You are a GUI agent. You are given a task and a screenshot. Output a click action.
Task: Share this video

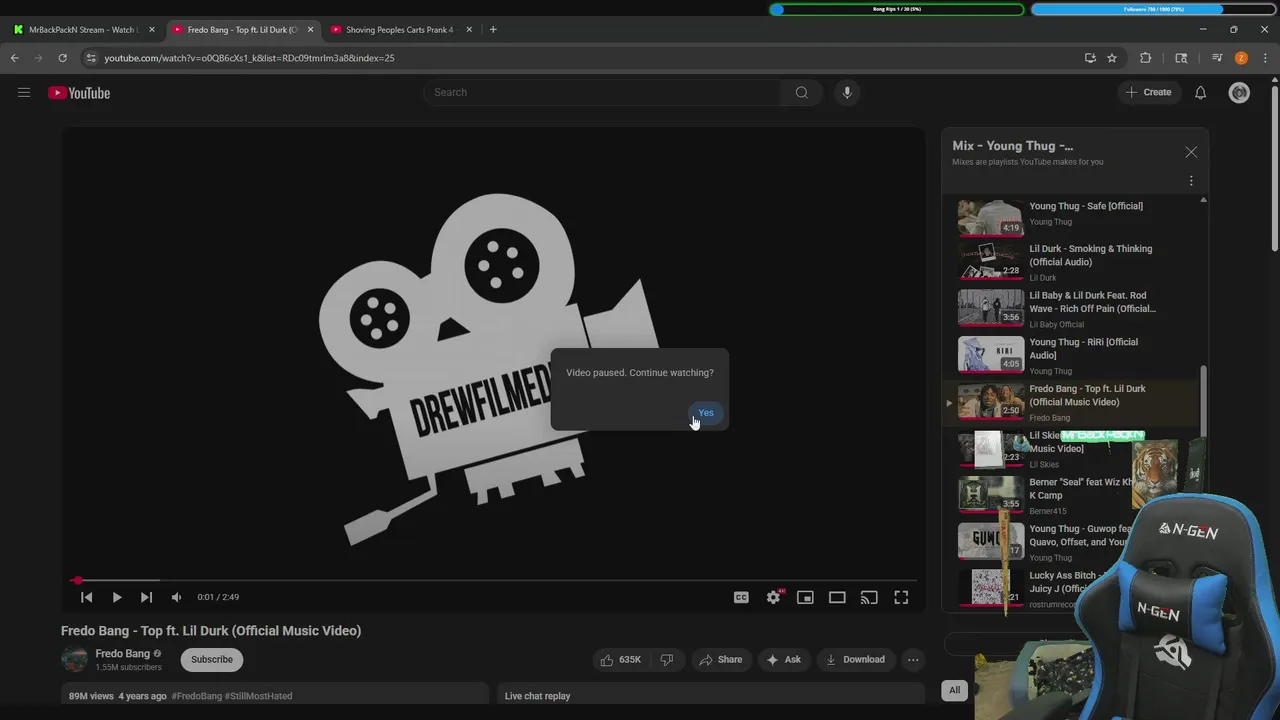tap(720, 659)
